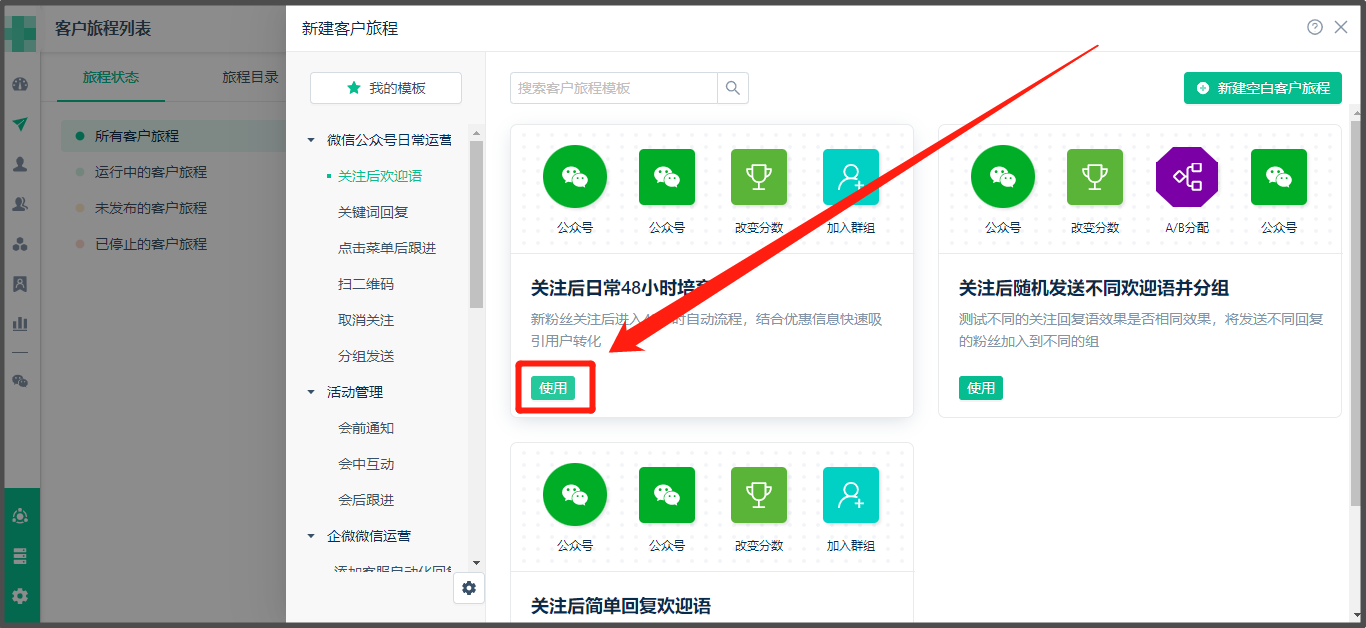1366x628 pixels.
Task: Click 新建空白客户旅程 button
Action: (x=1262, y=88)
